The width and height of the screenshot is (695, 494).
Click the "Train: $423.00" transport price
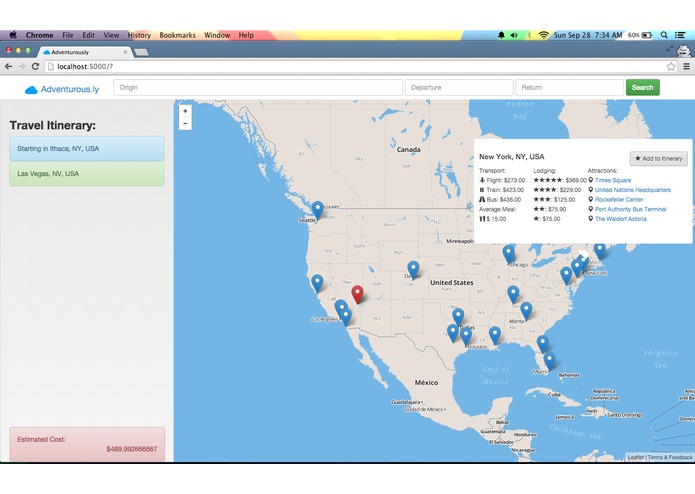(x=501, y=190)
